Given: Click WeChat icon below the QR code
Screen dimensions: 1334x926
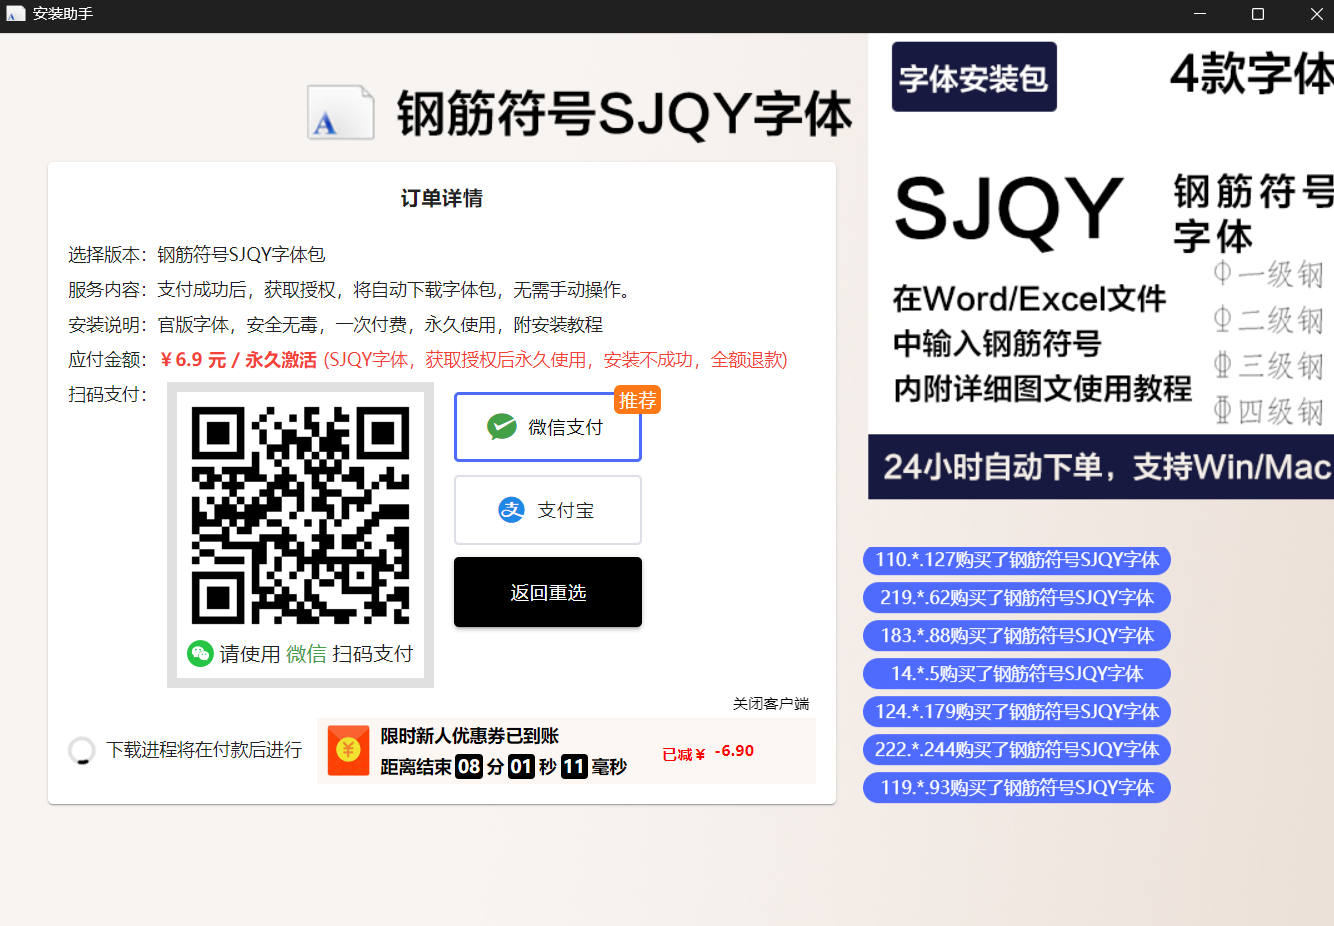Looking at the screenshot, I should coord(200,654).
